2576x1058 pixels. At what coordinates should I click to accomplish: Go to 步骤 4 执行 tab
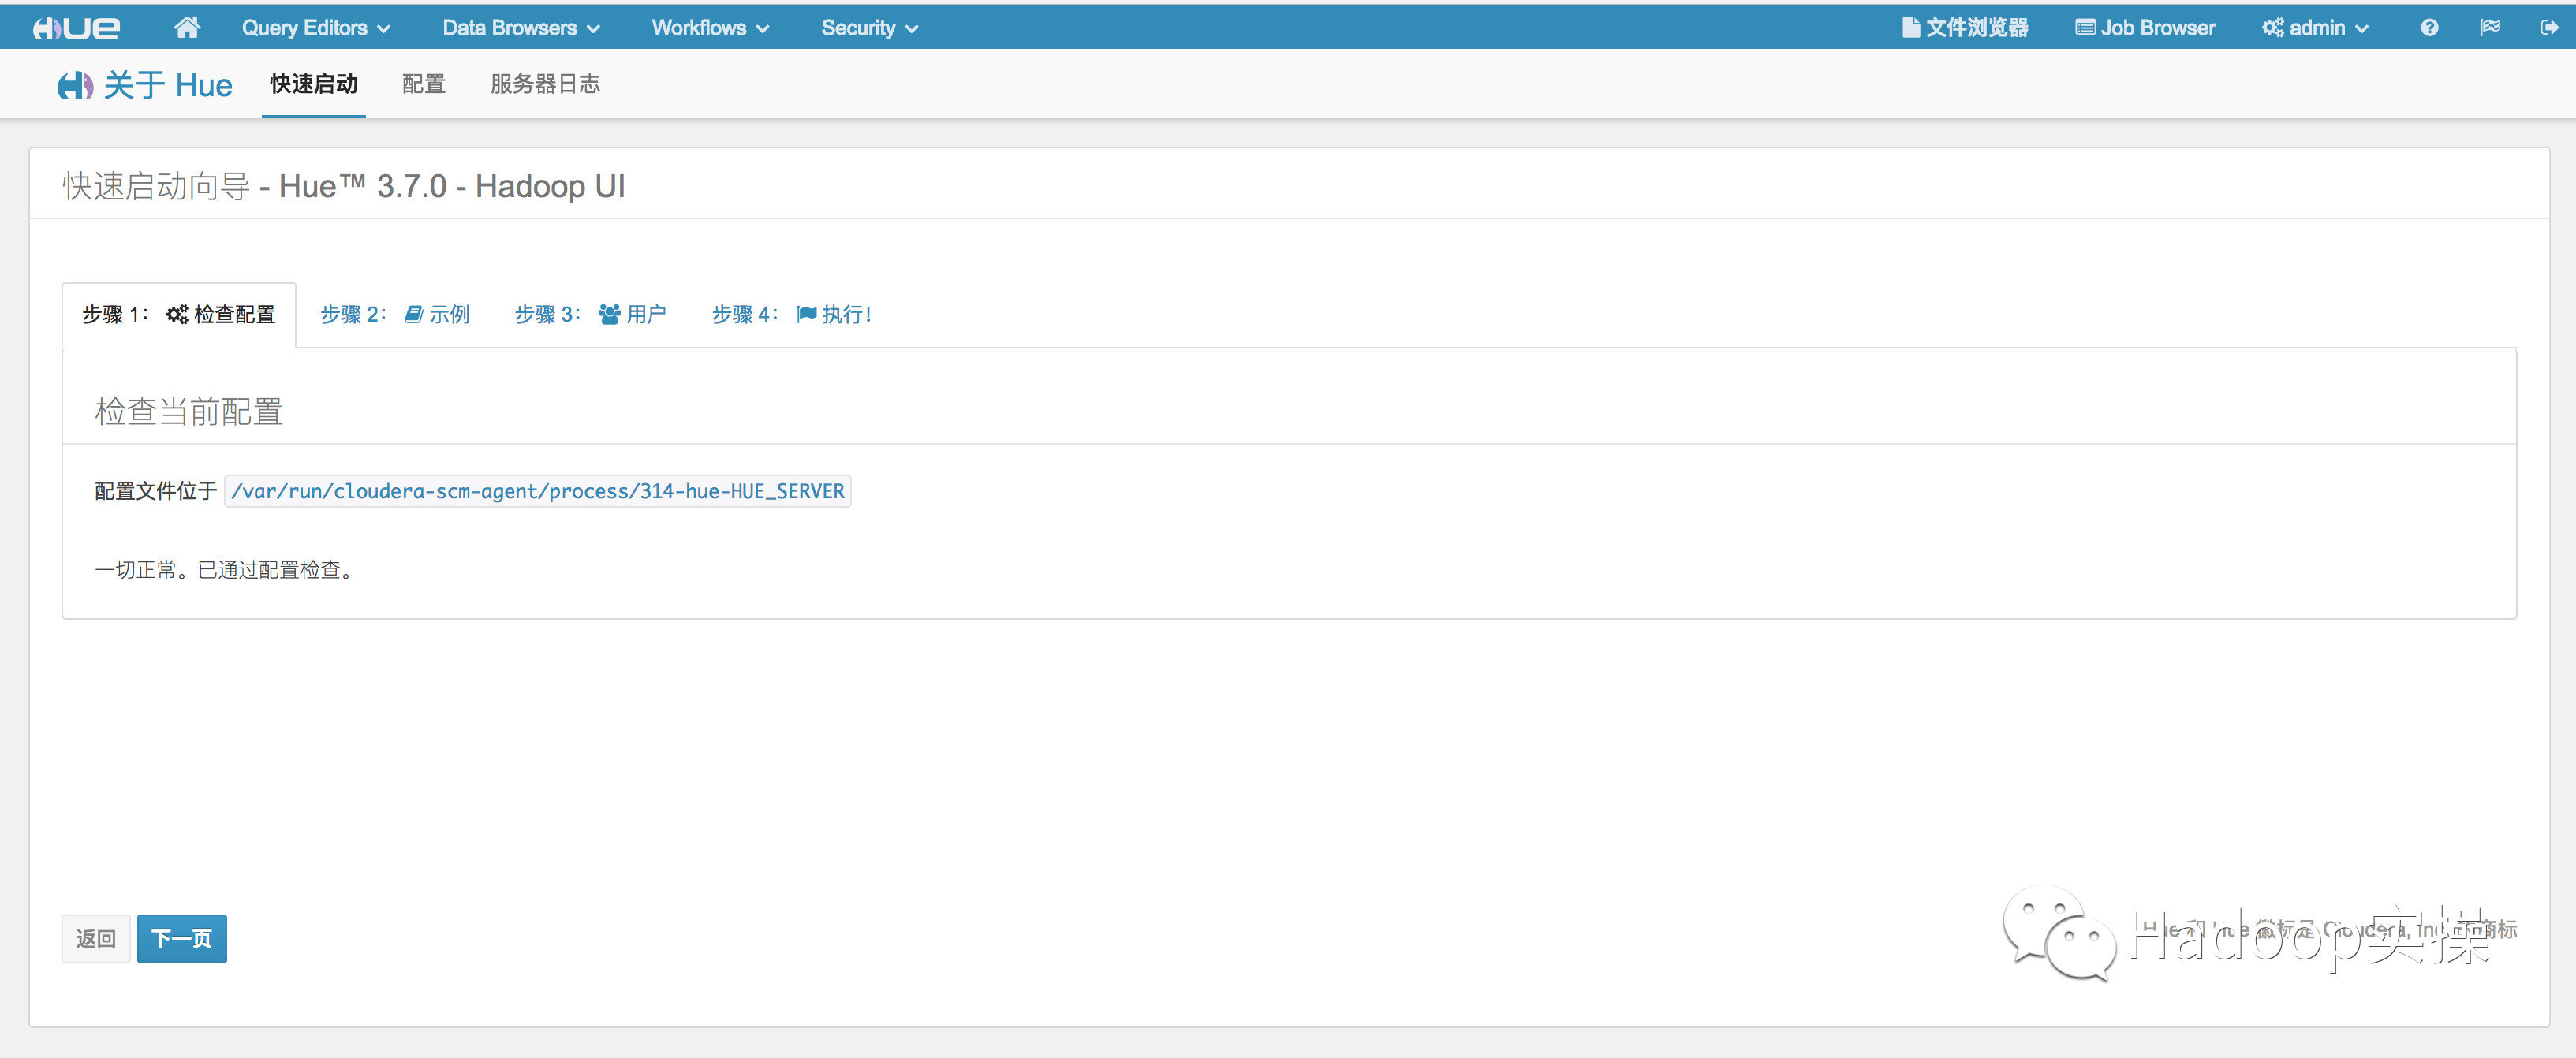click(x=792, y=314)
